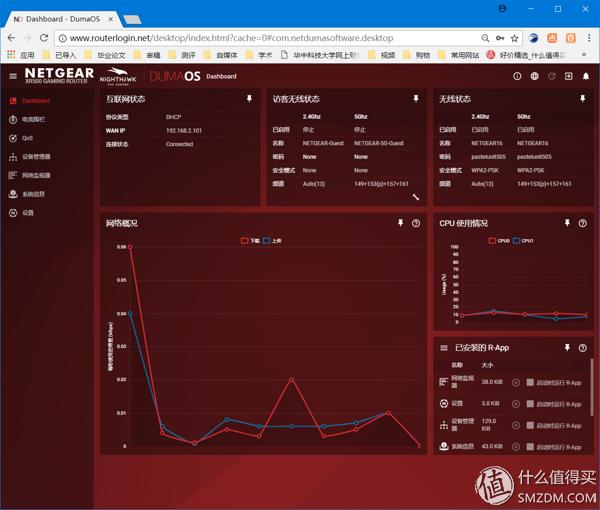Open the 常用网站 bookmarks folder
The image size is (600, 510).
[458, 55]
